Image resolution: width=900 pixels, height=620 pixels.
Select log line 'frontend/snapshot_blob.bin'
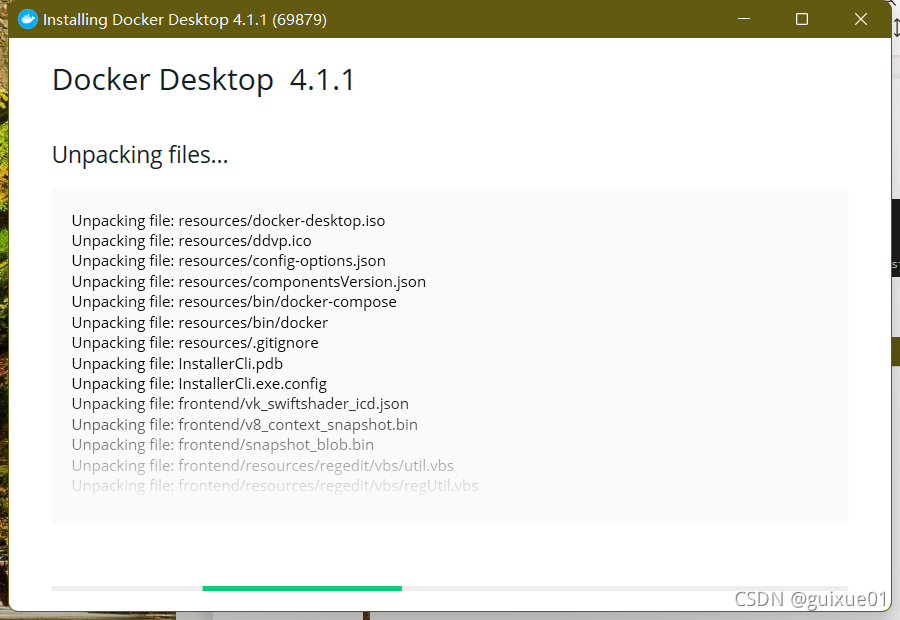pos(223,445)
